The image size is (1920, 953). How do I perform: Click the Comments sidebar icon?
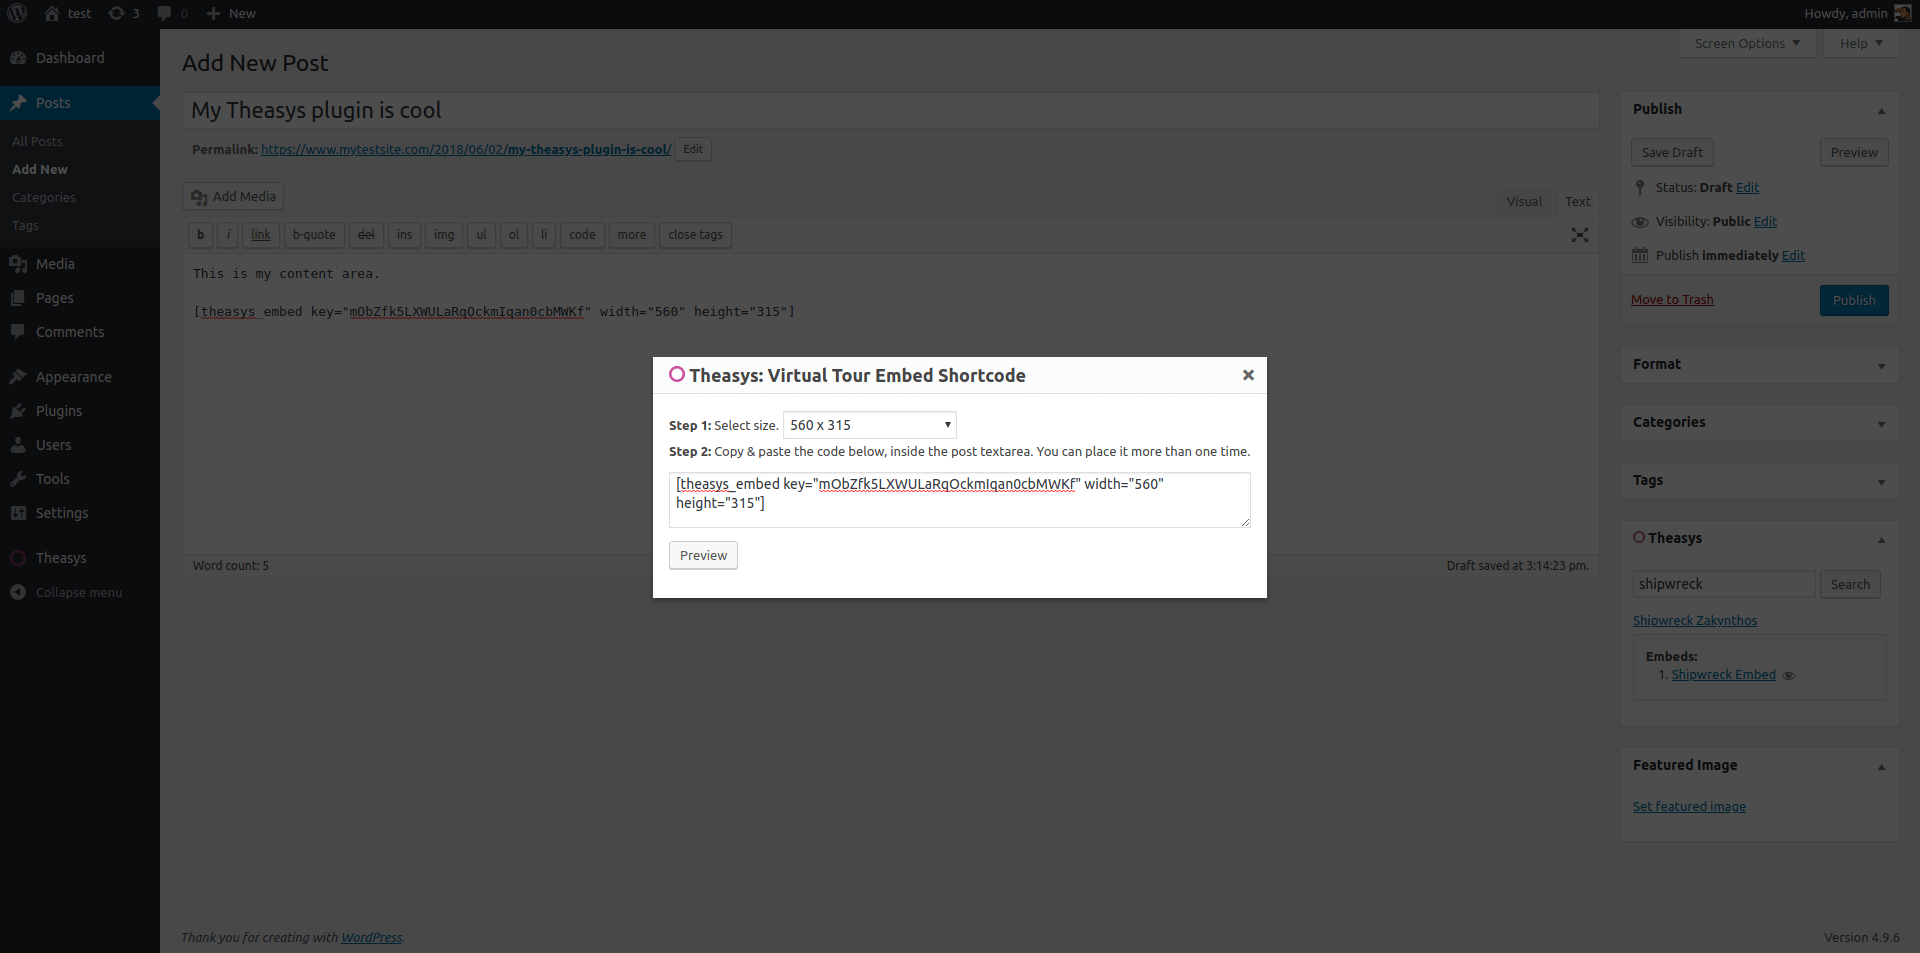pos(18,332)
